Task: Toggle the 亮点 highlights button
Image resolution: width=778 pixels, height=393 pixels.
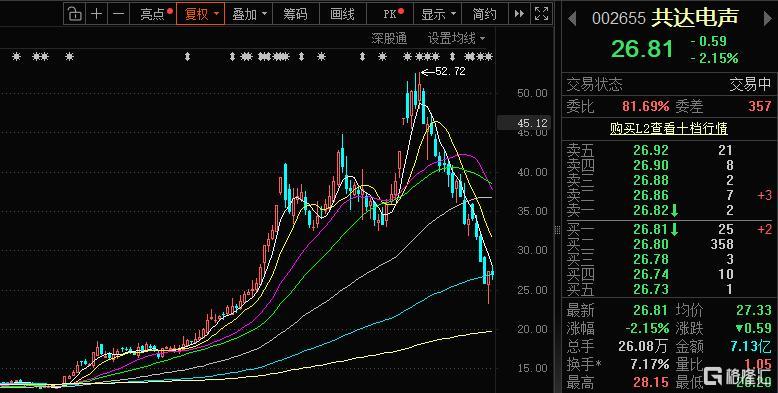Action: pos(153,14)
